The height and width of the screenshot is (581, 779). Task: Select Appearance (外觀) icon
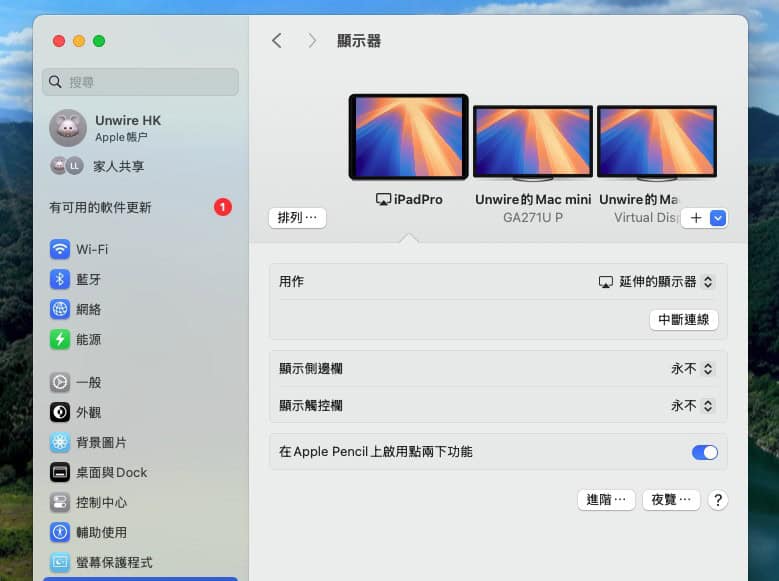click(60, 412)
